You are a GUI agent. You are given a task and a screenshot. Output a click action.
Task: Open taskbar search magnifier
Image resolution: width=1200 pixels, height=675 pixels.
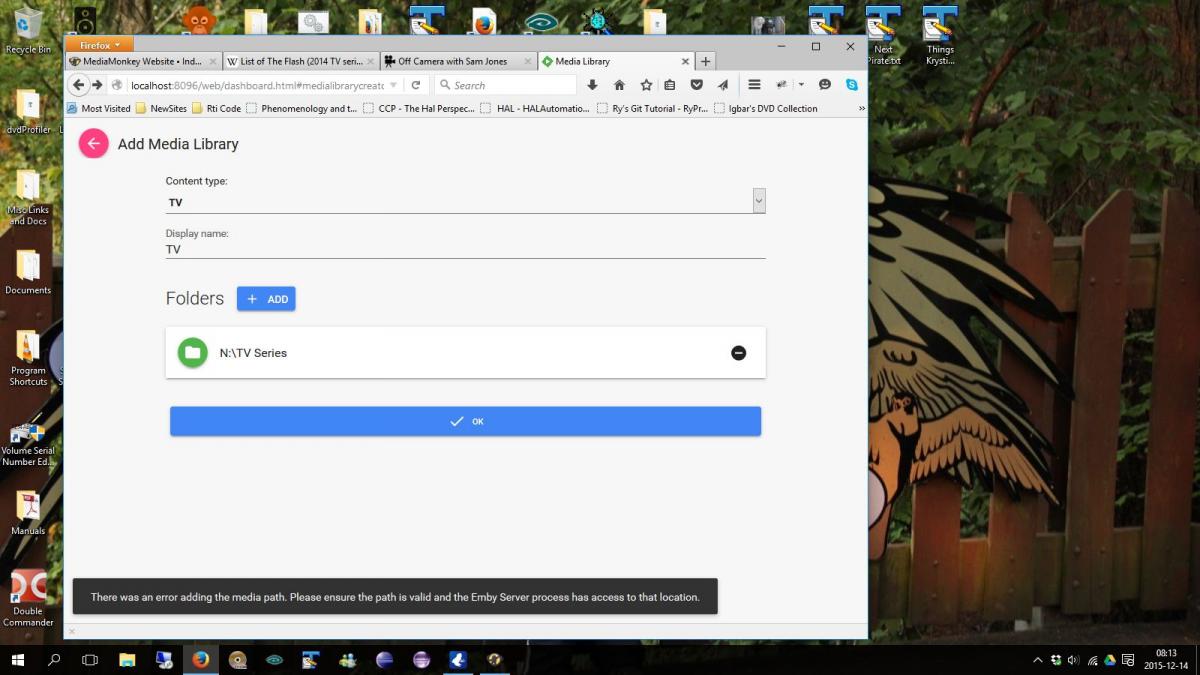[x=54, y=660]
